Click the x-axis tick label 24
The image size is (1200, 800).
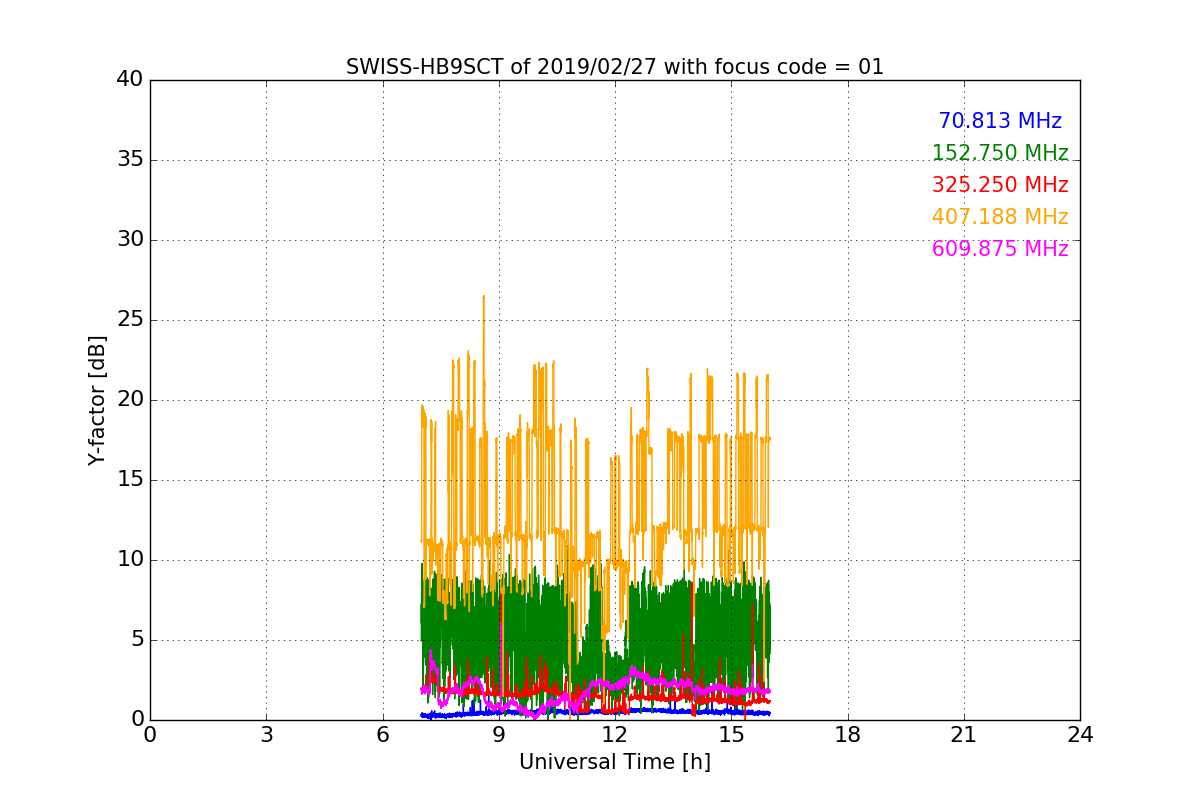click(1080, 734)
